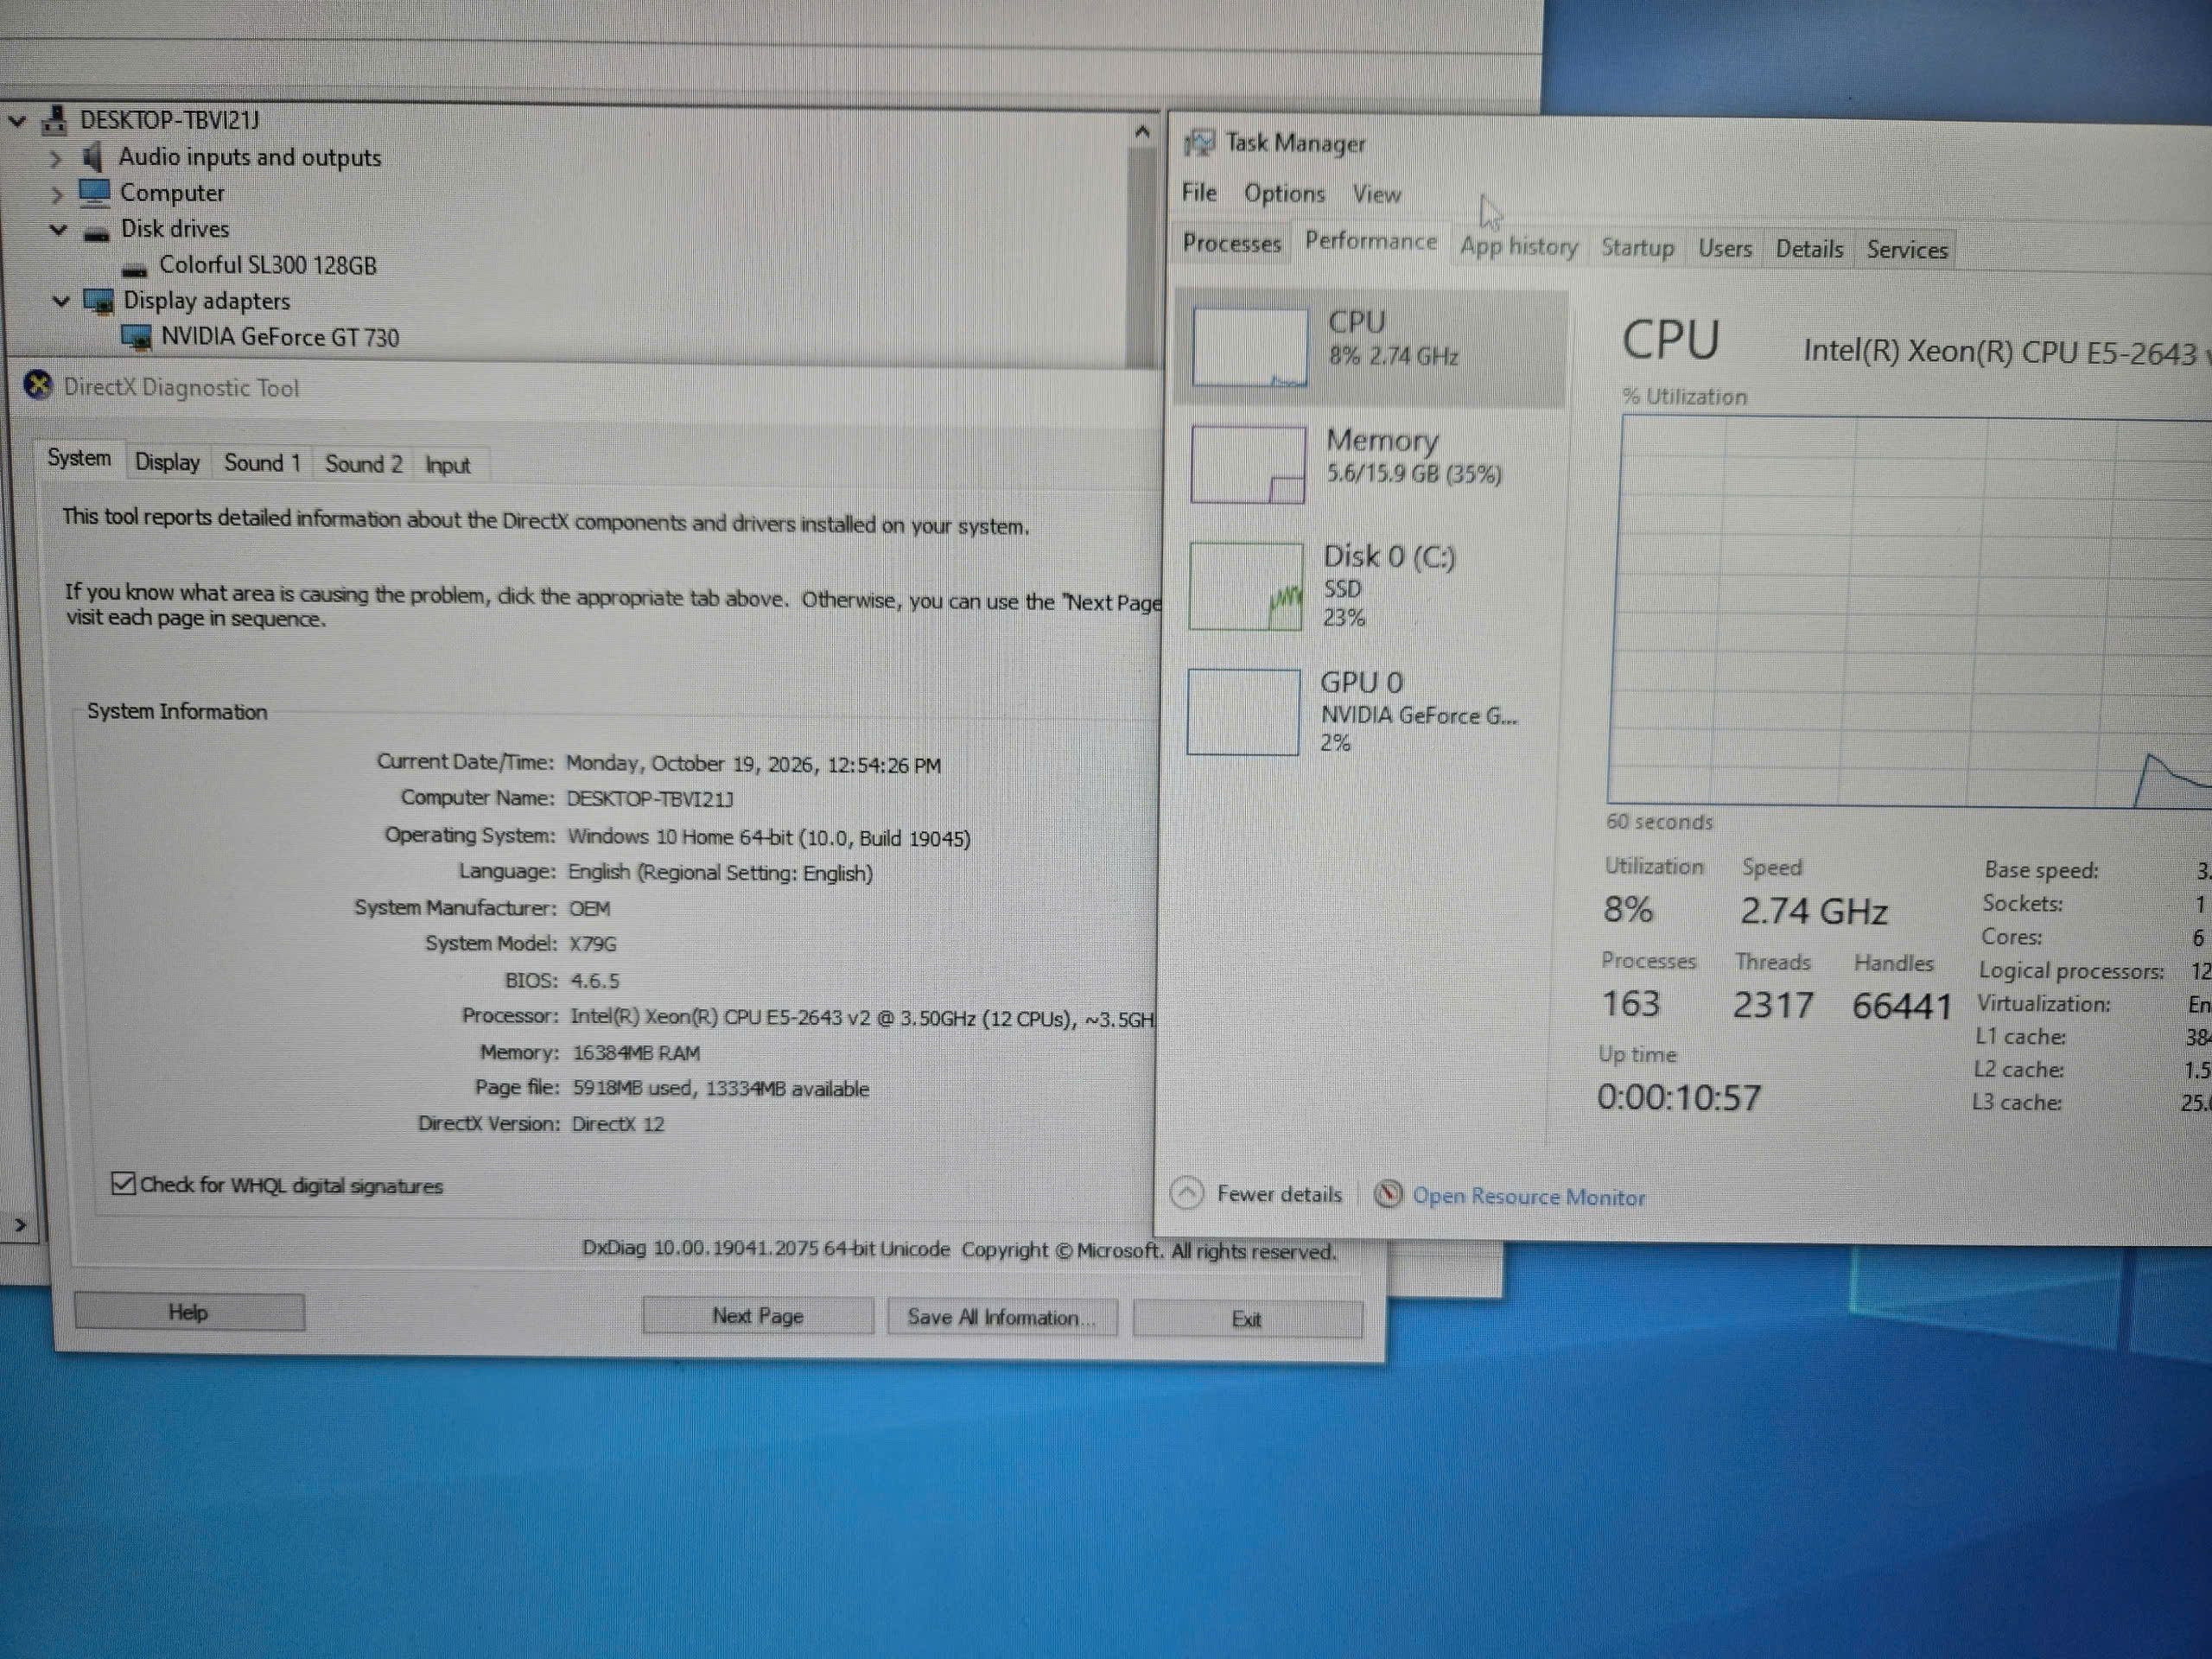
Task: Open the Sound 1 tab
Action: [262, 462]
